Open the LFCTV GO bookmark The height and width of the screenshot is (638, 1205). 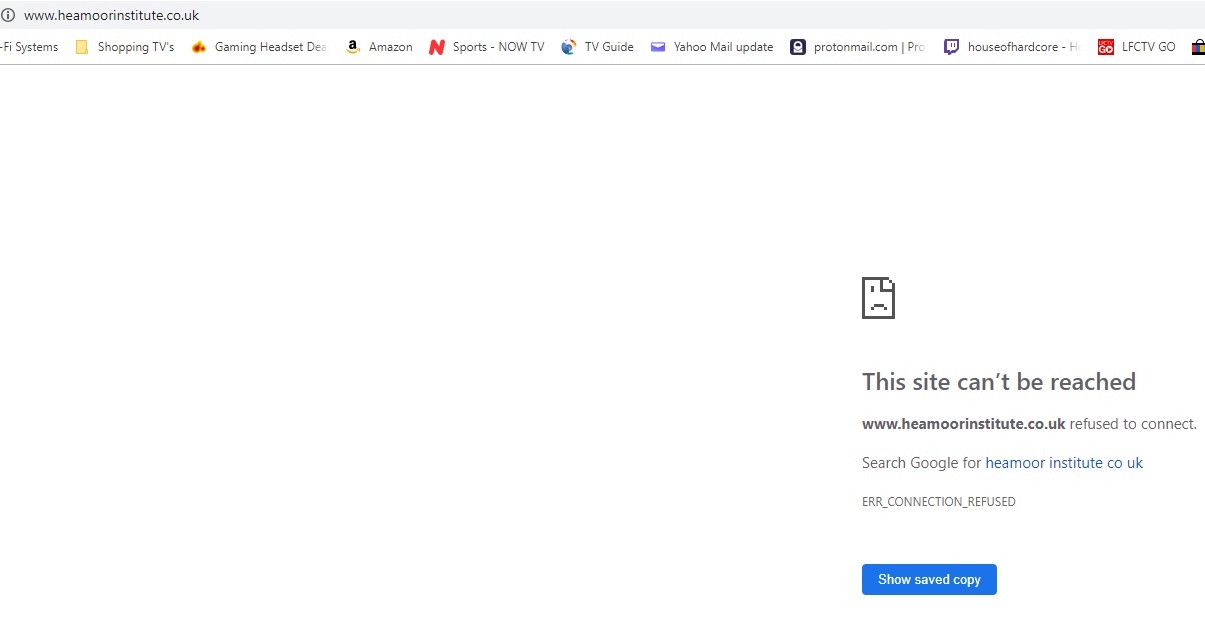(1137, 47)
